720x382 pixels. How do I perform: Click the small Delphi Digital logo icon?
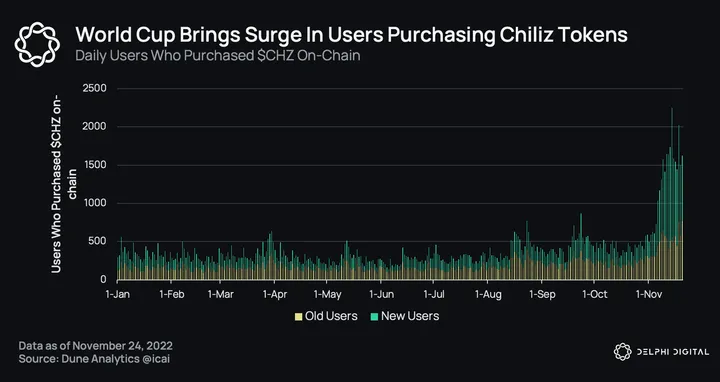623,352
